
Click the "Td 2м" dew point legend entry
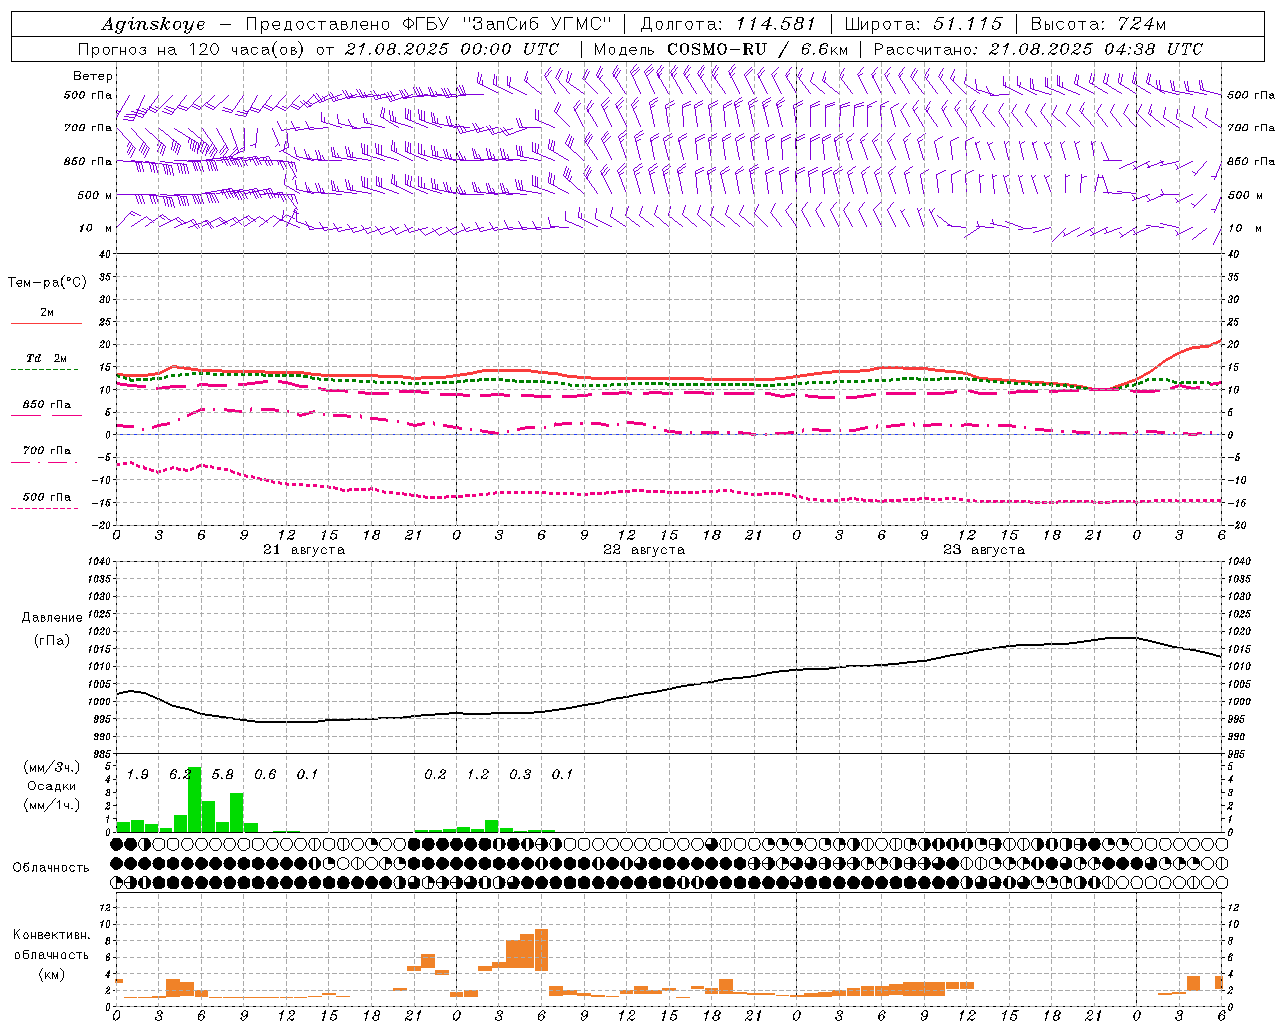pyautogui.click(x=47, y=358)
